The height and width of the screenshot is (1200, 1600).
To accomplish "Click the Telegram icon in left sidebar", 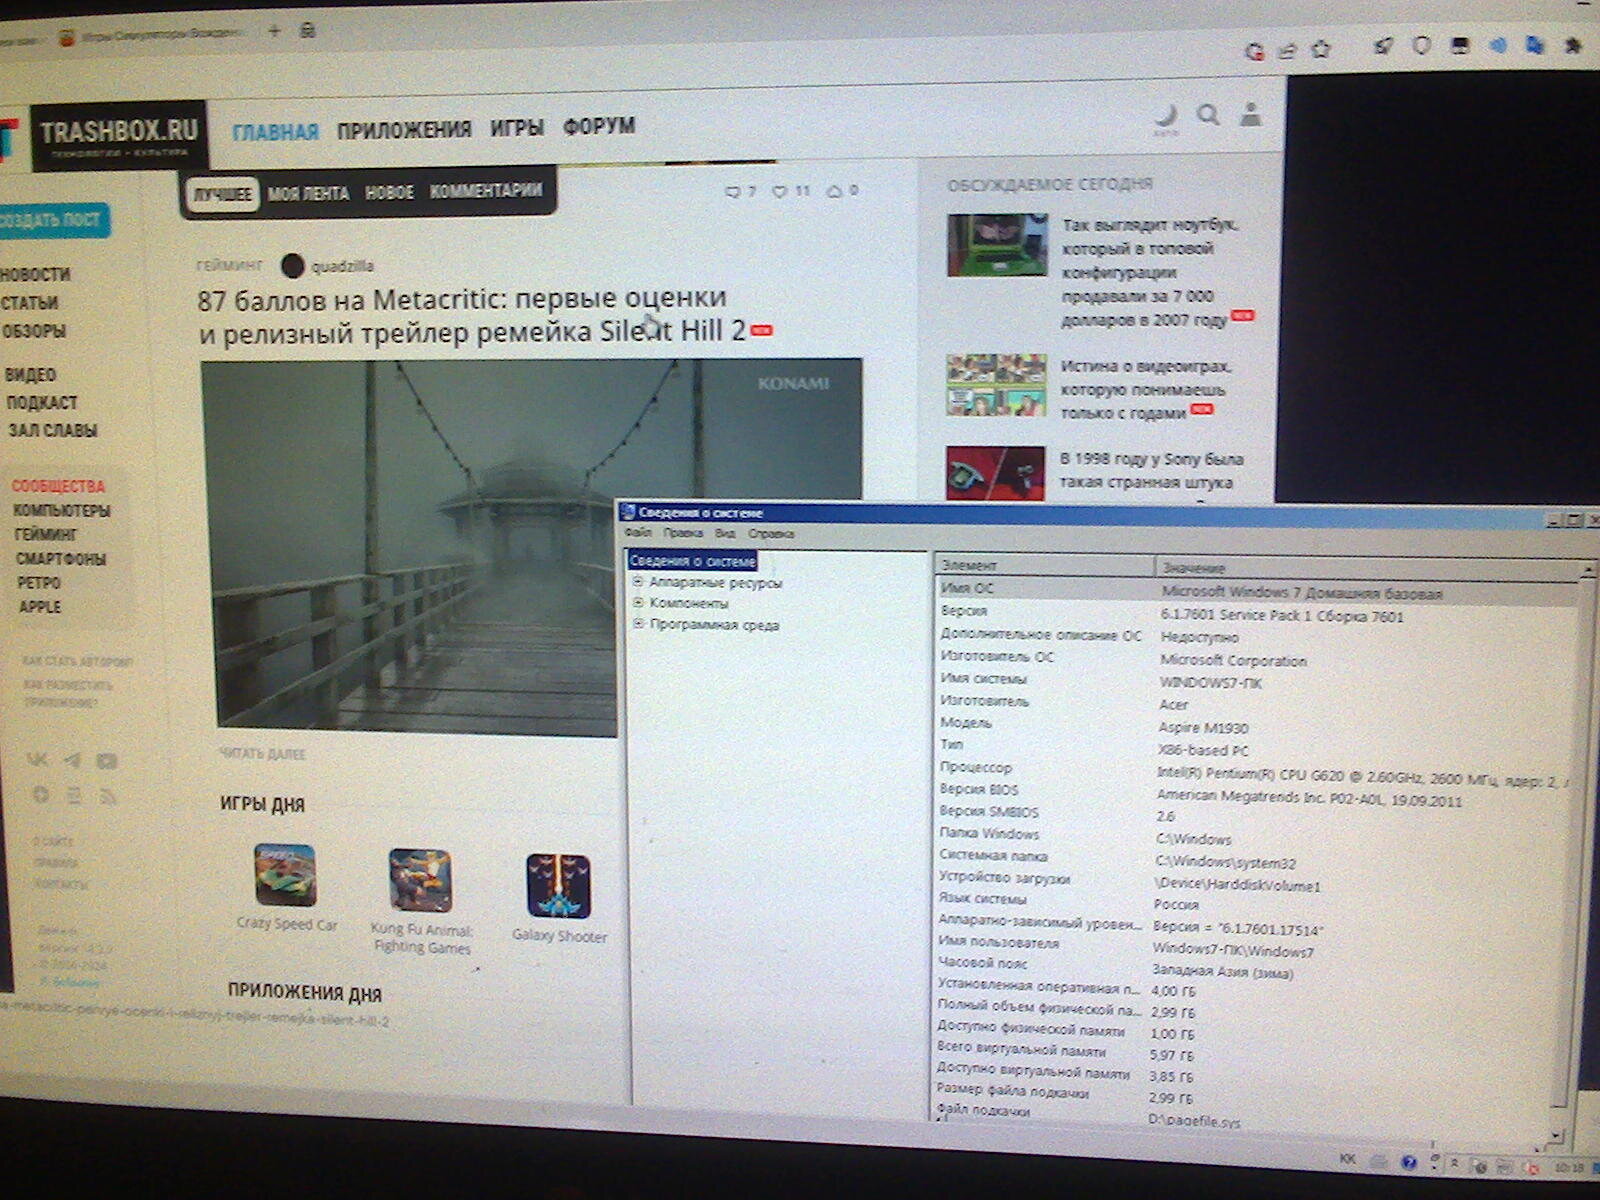I will click(x=72, y=760).
